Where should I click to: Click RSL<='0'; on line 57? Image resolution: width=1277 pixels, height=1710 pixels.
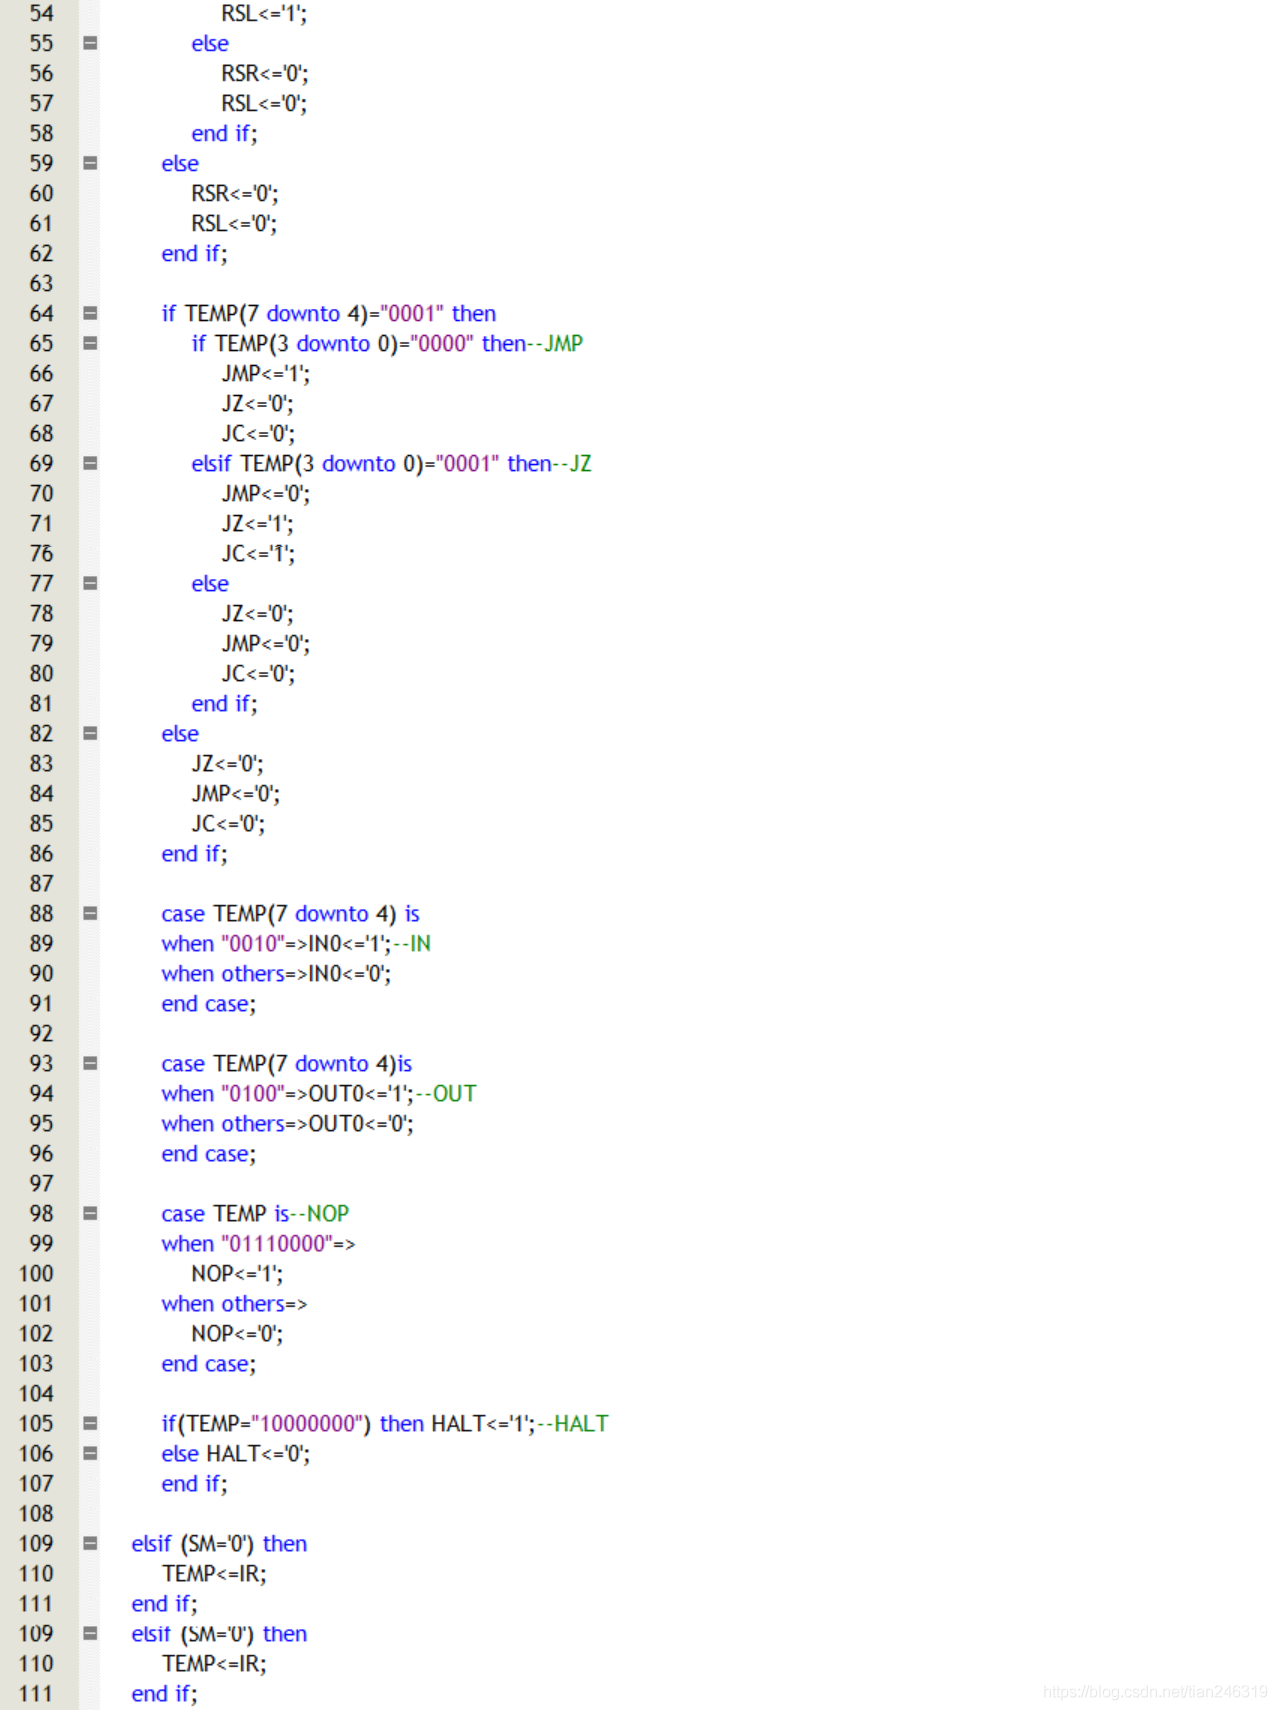point(264,104)
